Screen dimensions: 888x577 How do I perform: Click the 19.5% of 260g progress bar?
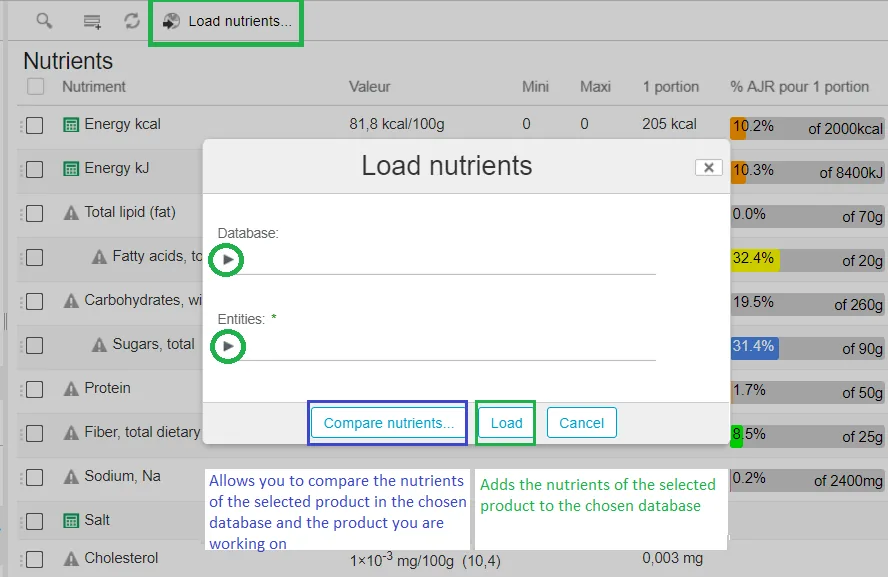(x=807, y=304)
